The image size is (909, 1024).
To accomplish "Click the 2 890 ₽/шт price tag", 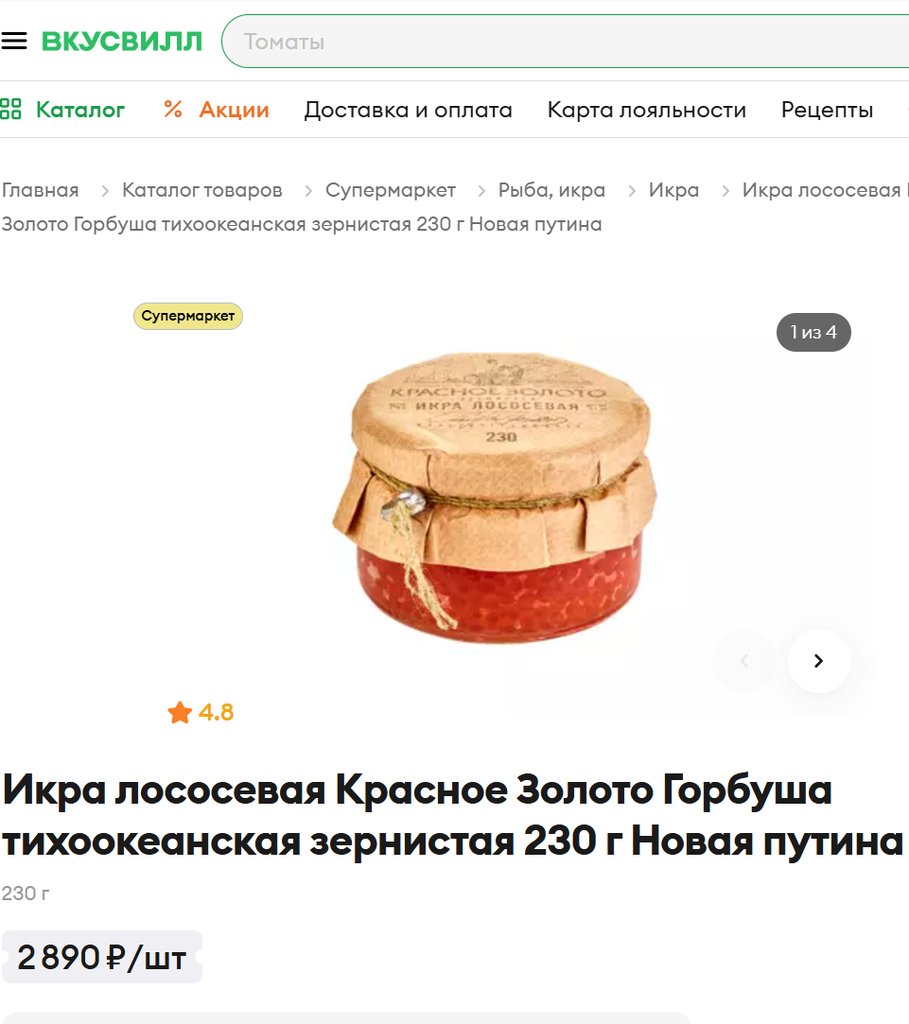I will tap(102, 957).
